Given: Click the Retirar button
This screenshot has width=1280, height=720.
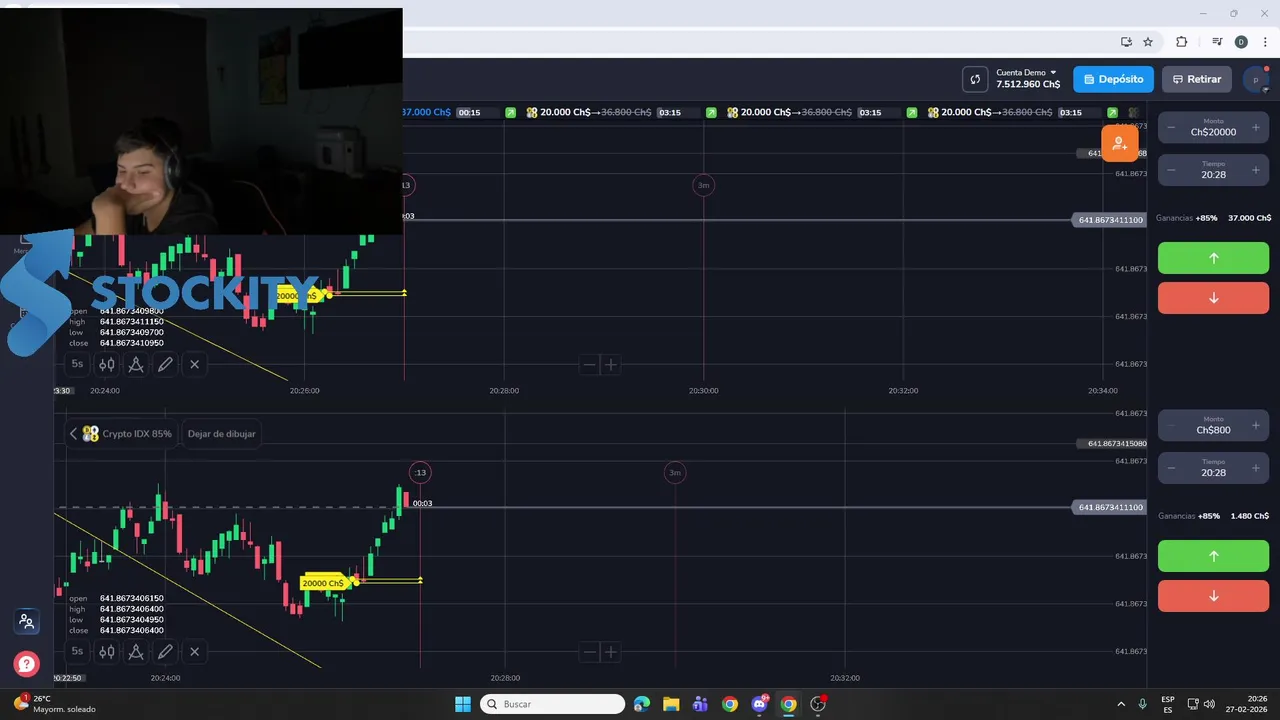Looking at the screenshot, I should 1197,79.
